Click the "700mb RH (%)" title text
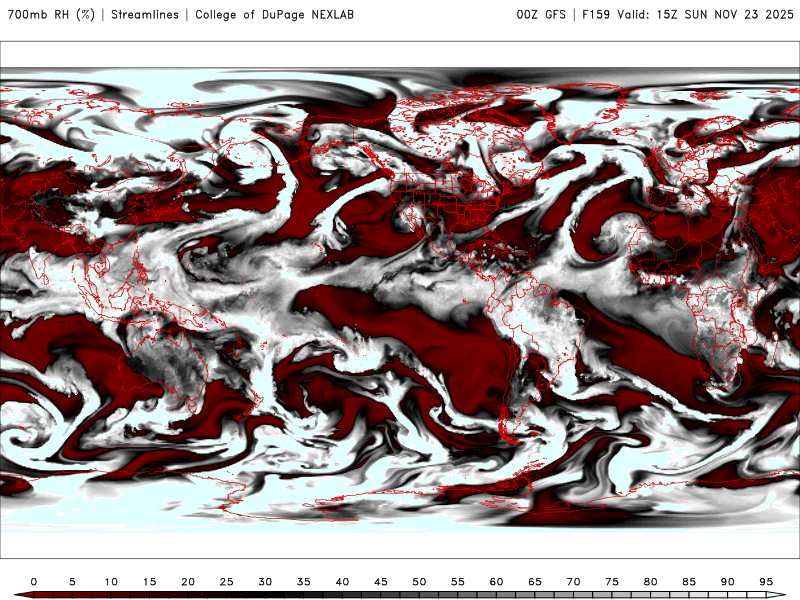800x600 pixels. (51, 14)
